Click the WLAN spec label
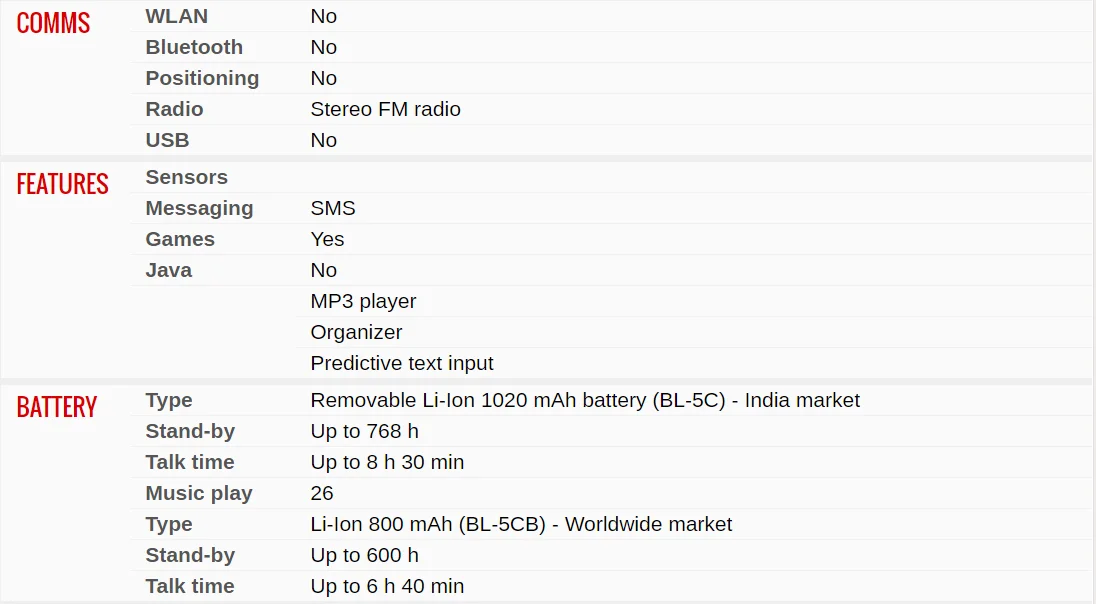The height and width of the screenshot is (604, 1096). coord(177,16)
